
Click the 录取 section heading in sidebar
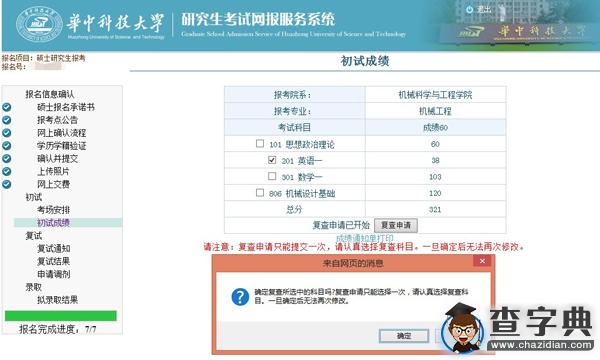34,287
